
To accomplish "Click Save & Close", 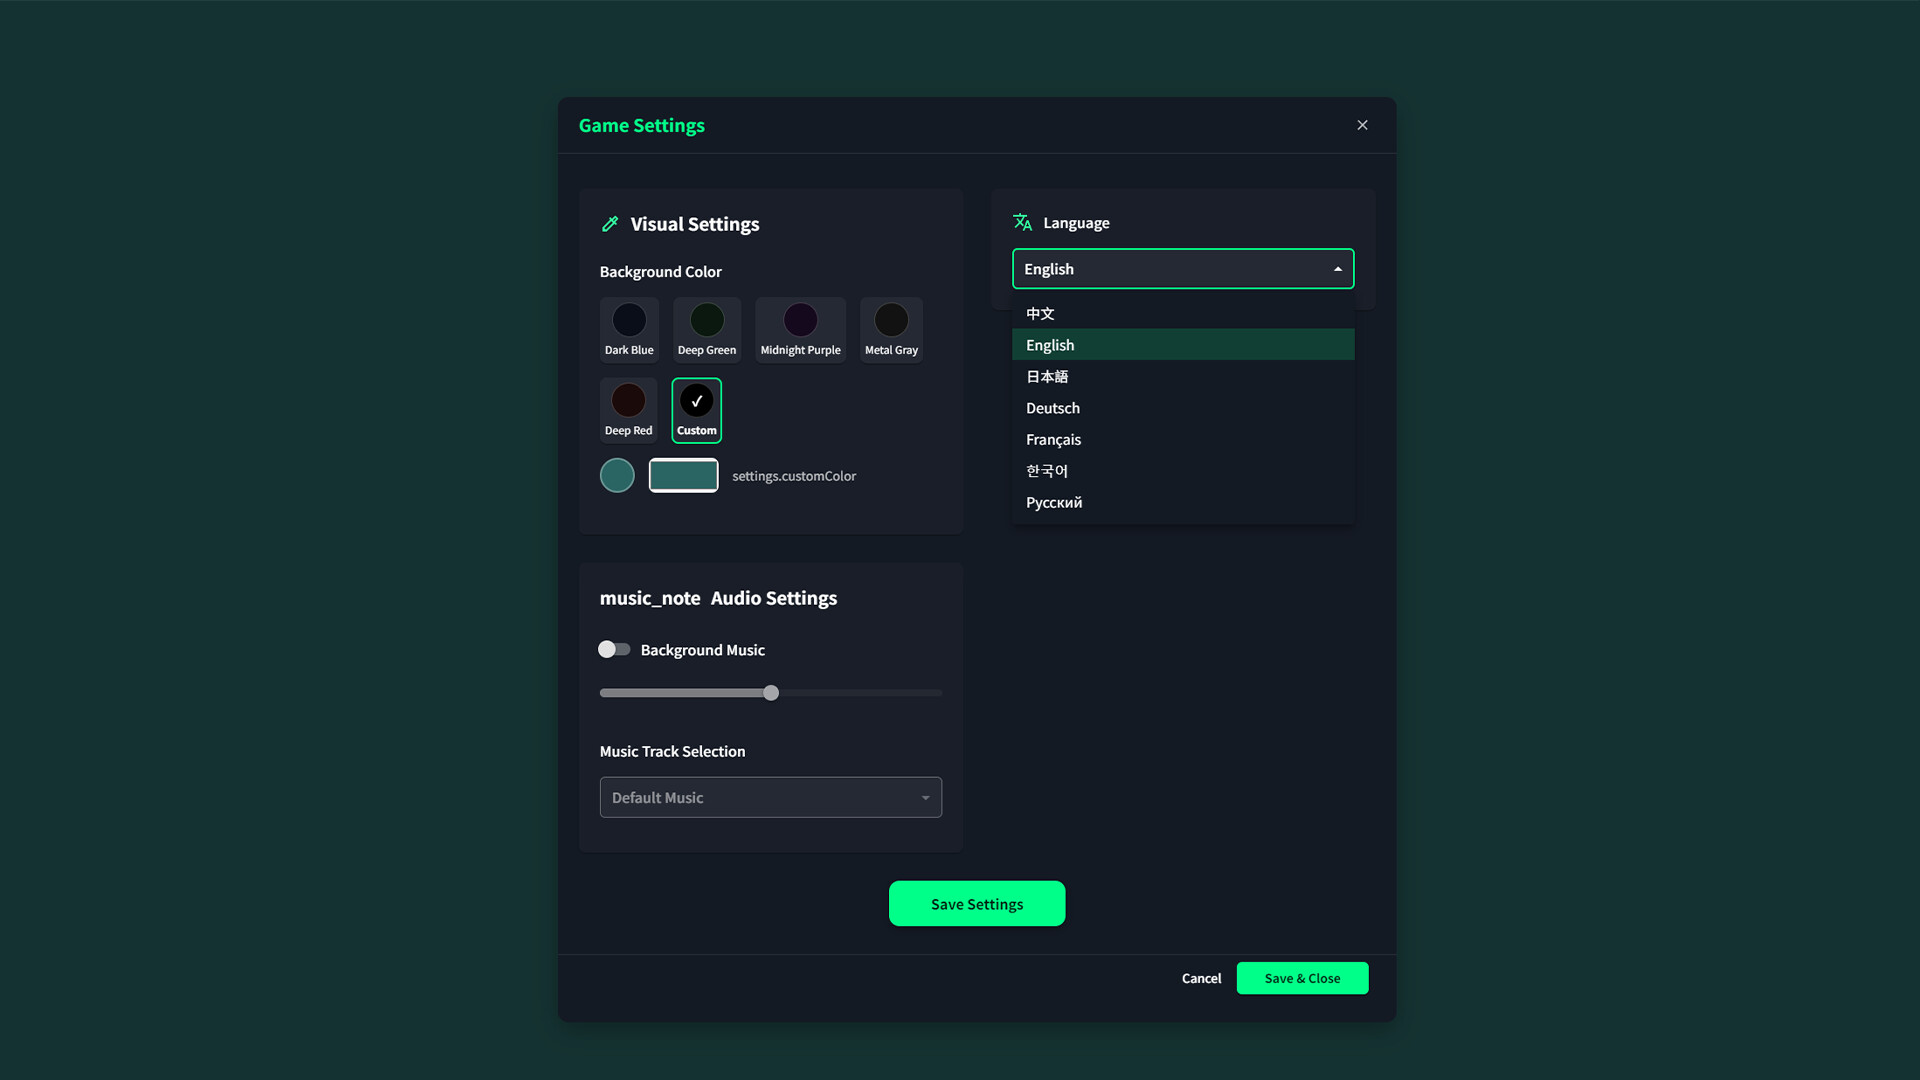I will pos(1302,978).
